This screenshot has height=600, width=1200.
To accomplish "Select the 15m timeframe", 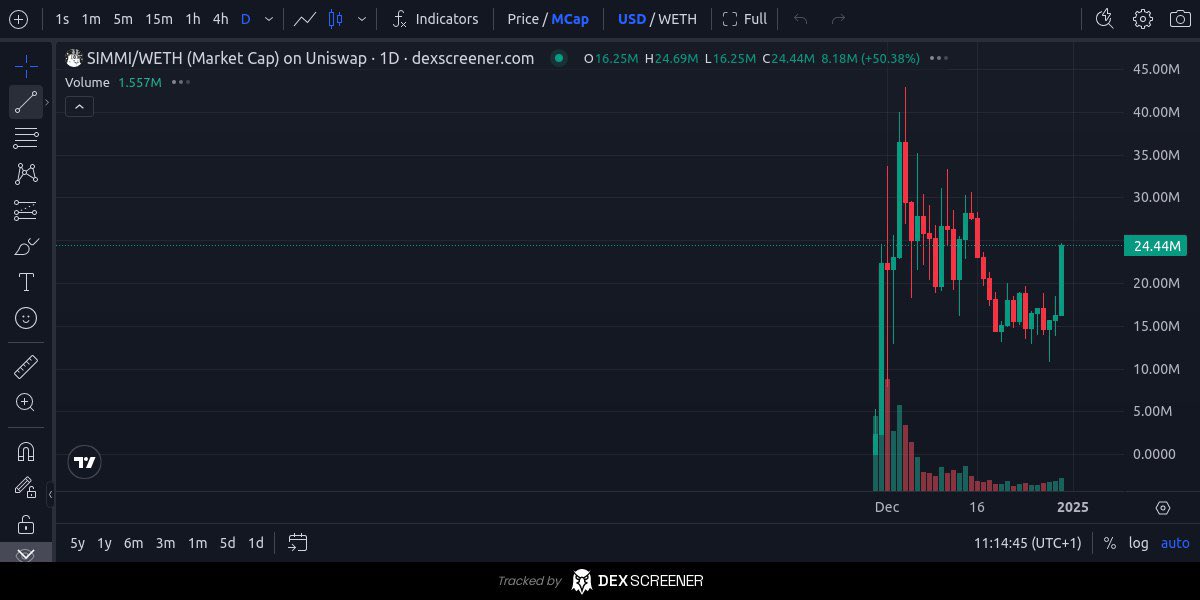I will click(x=158, y=19).
